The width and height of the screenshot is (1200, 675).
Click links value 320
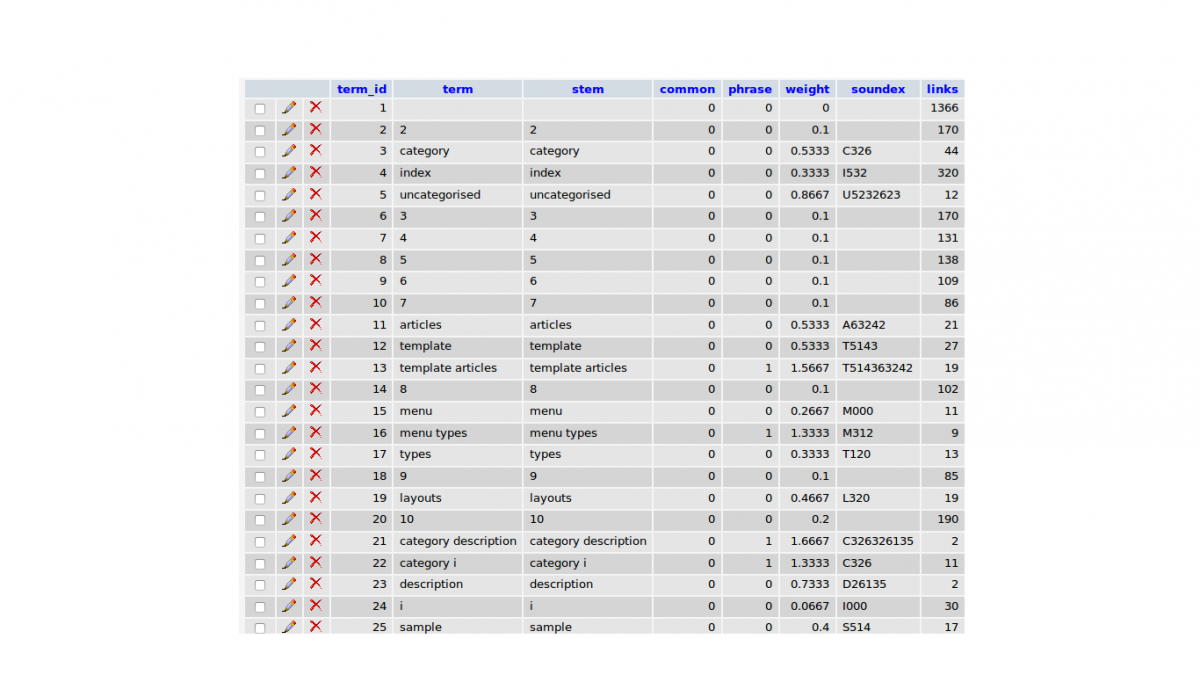point(948,173)
